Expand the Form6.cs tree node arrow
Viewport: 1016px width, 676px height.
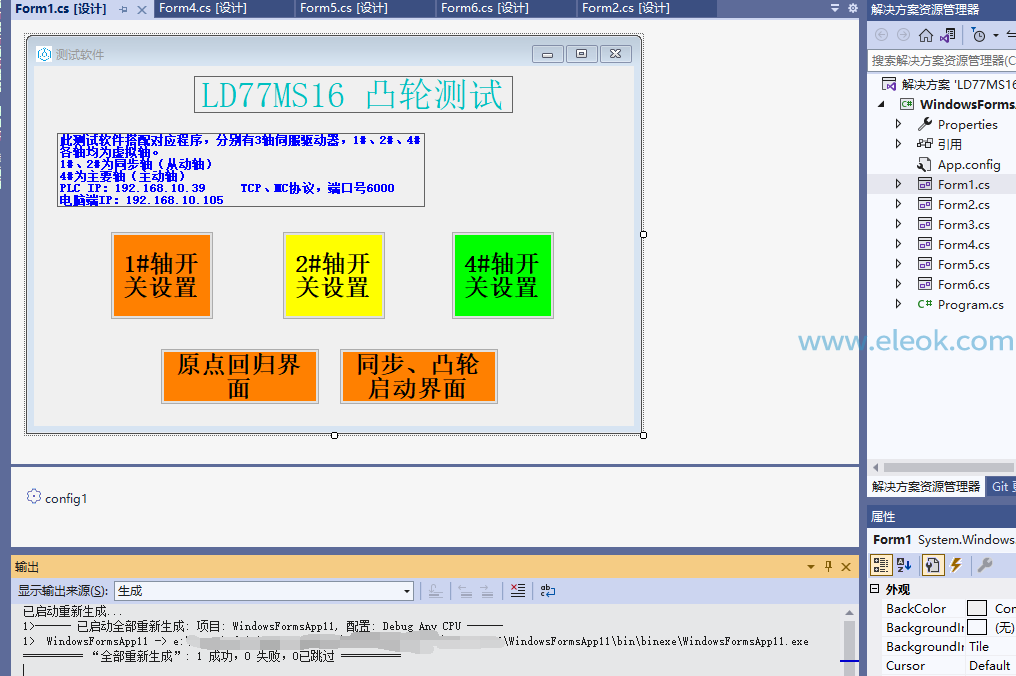(x=898, y=284)
